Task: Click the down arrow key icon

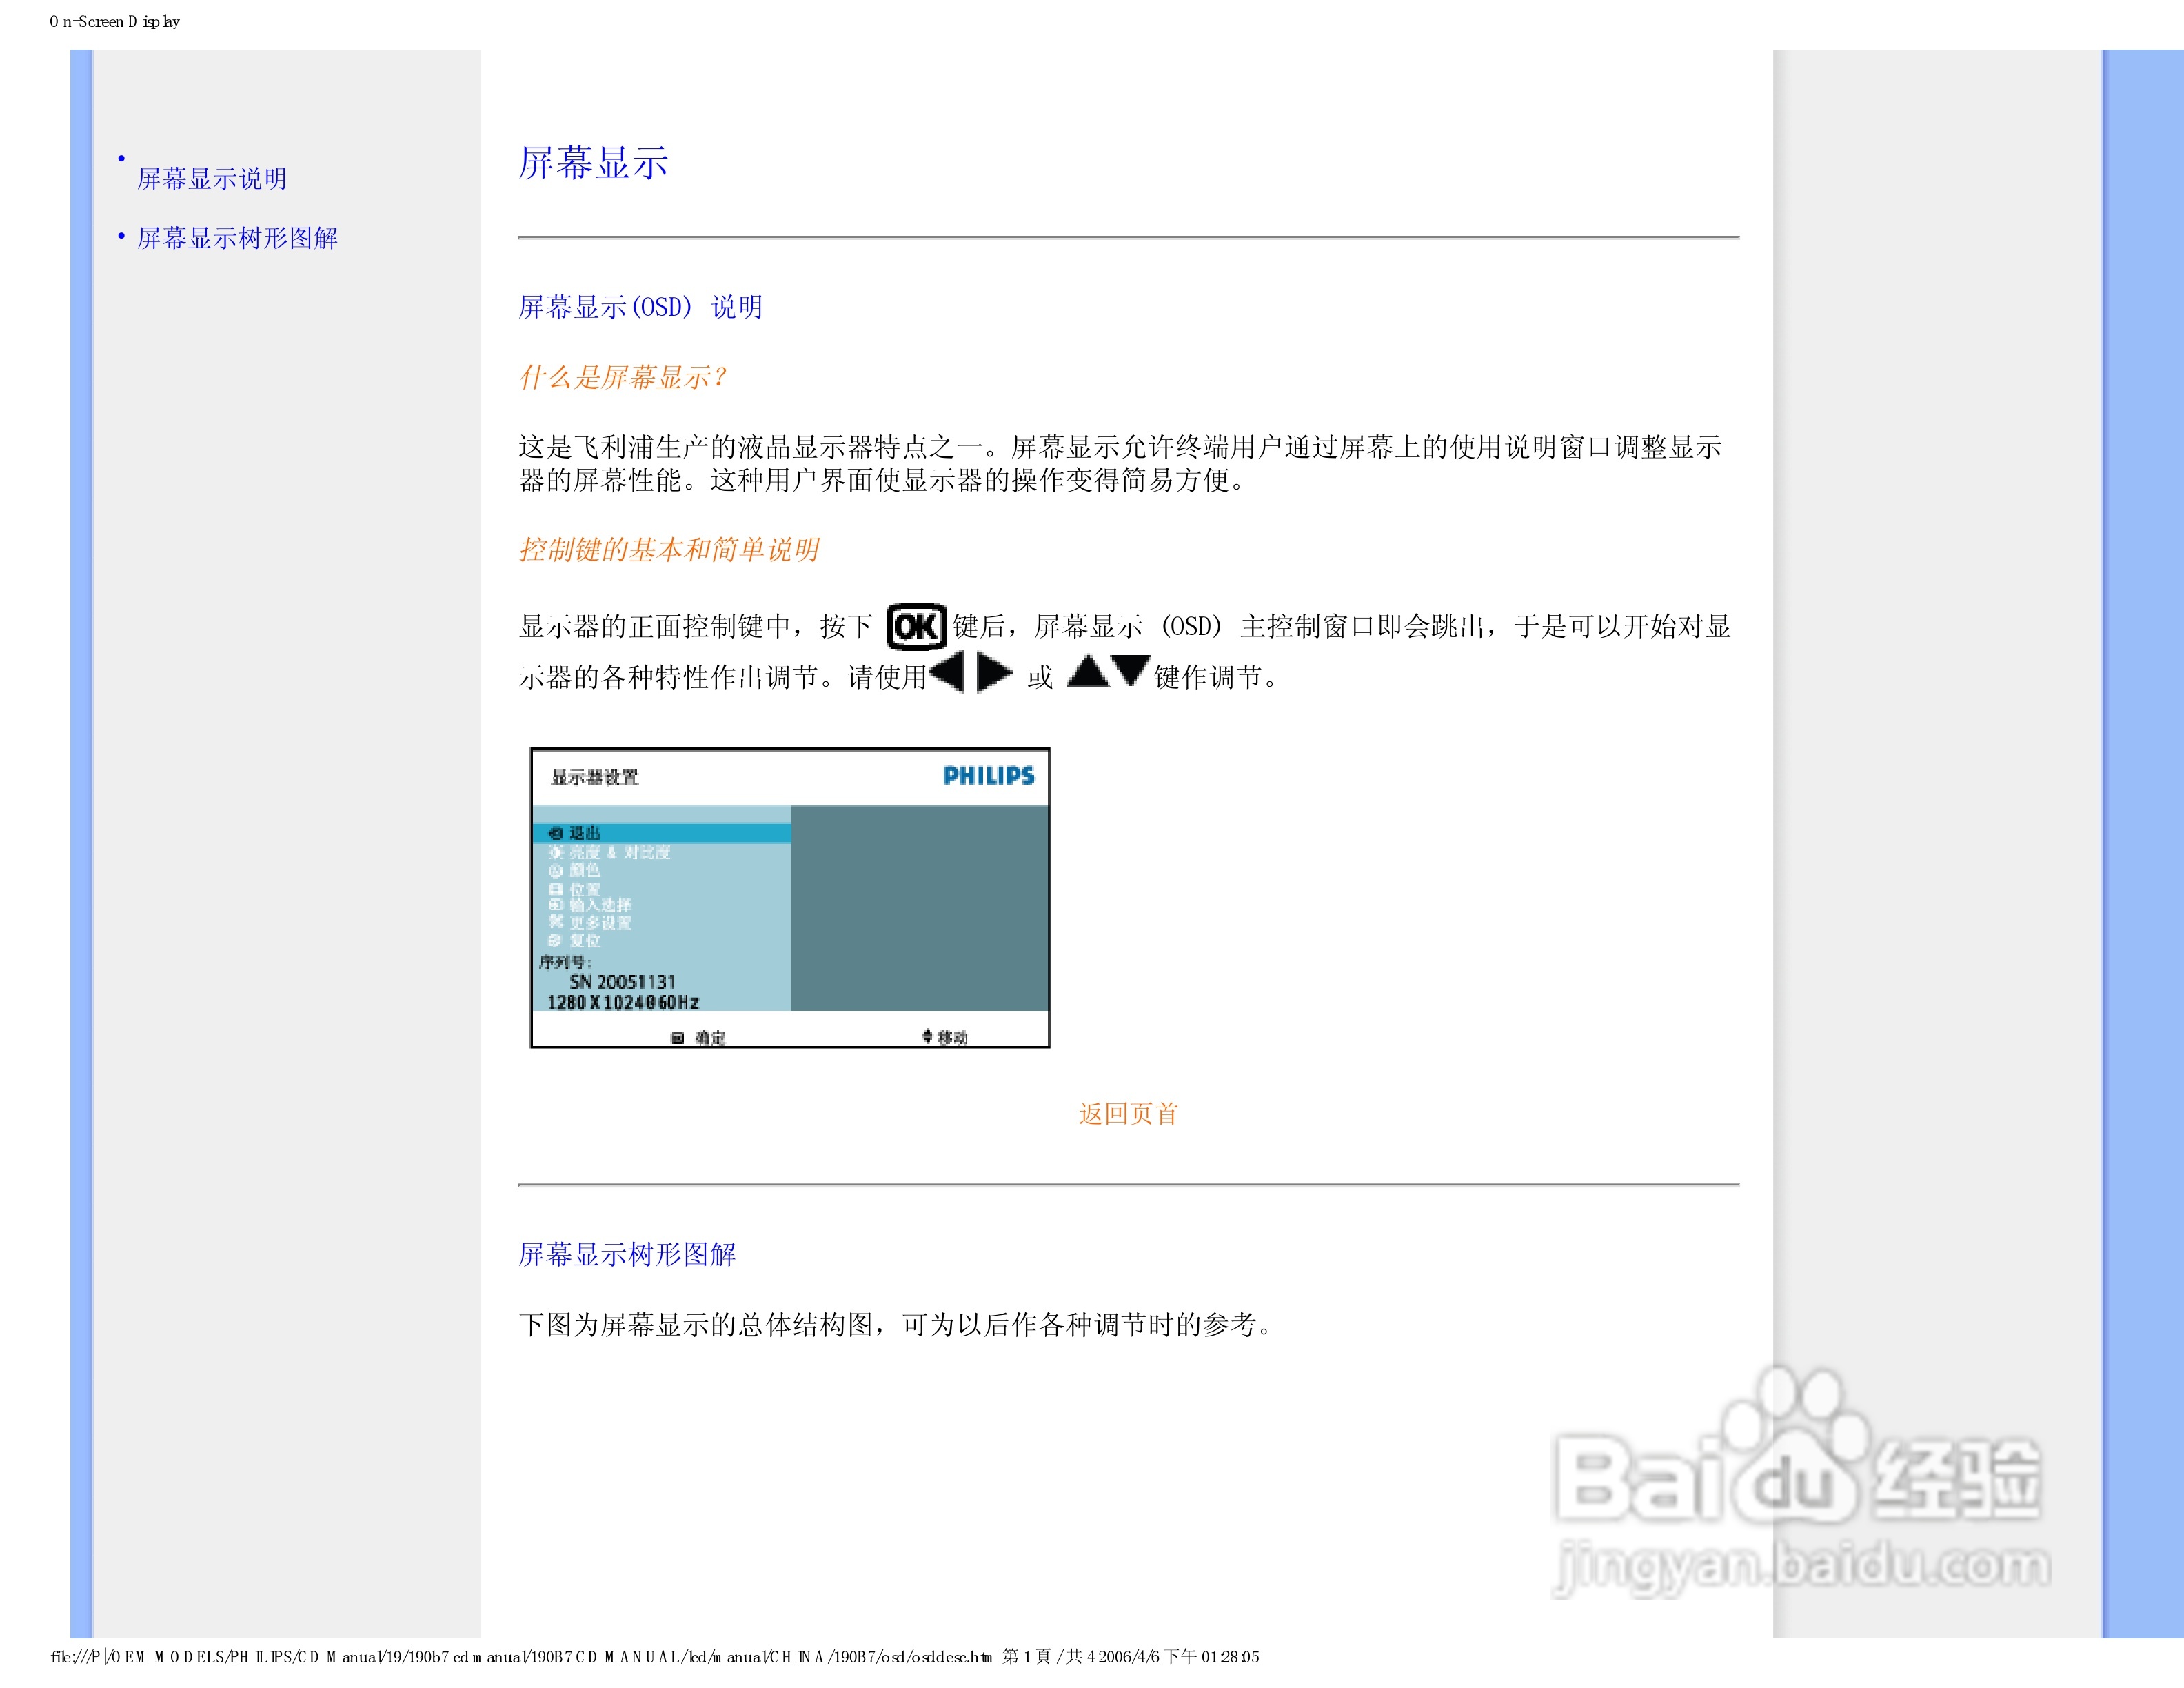Action: [1131, 671]
